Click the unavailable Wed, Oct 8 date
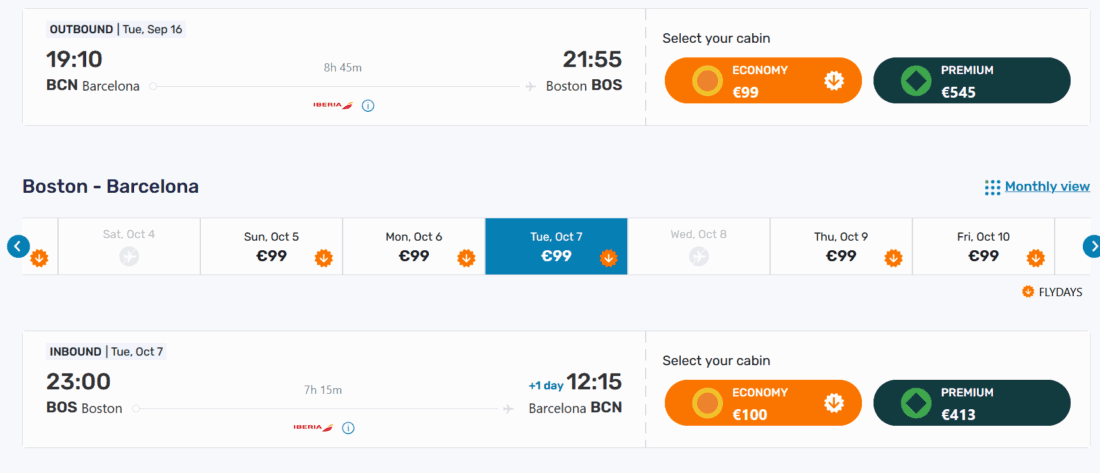 point(698,246)
